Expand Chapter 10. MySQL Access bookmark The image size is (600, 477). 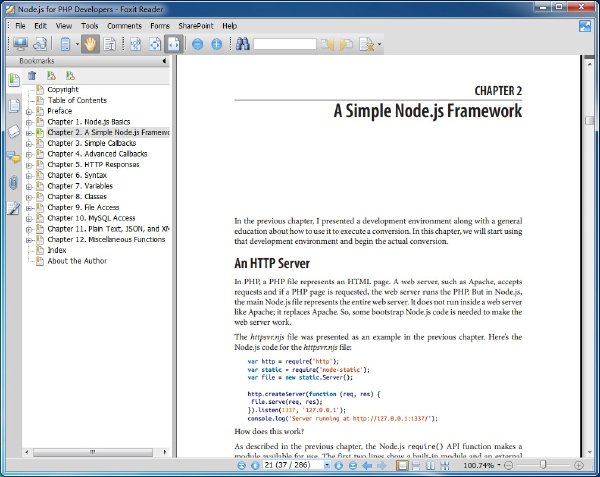(29, 219)
